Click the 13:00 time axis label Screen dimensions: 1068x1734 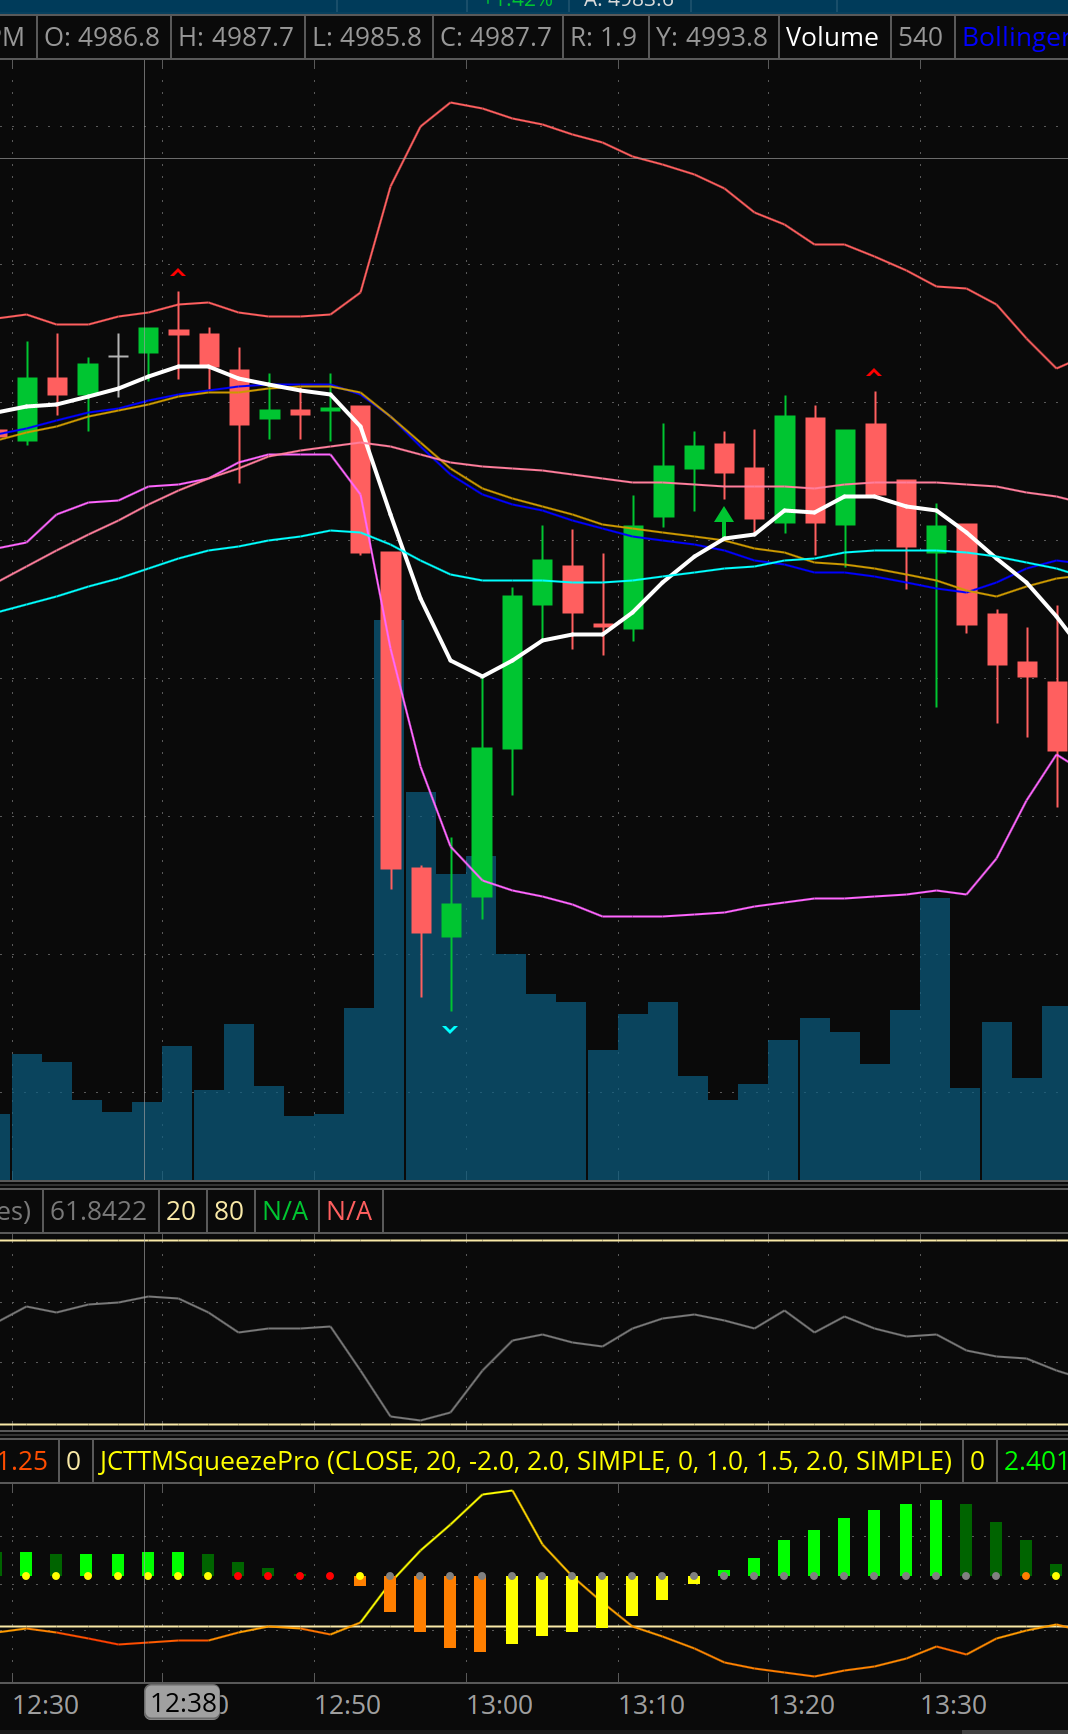[x=499, y=1705]
